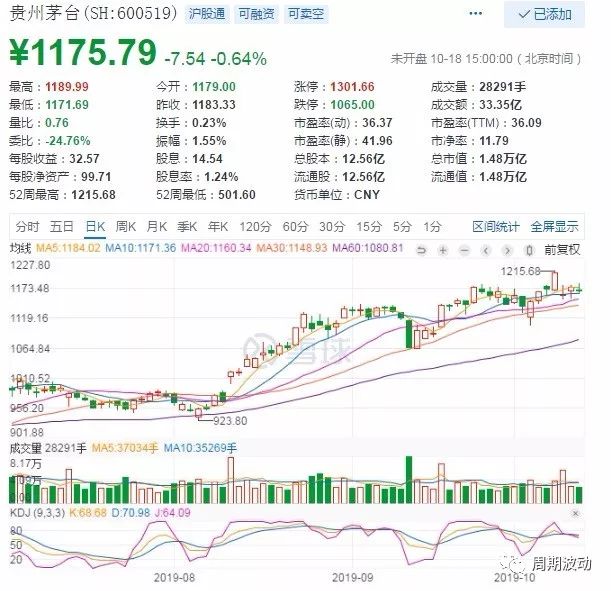Open the three-dots more options menu

pyautogui.click(x=475, y=14)
